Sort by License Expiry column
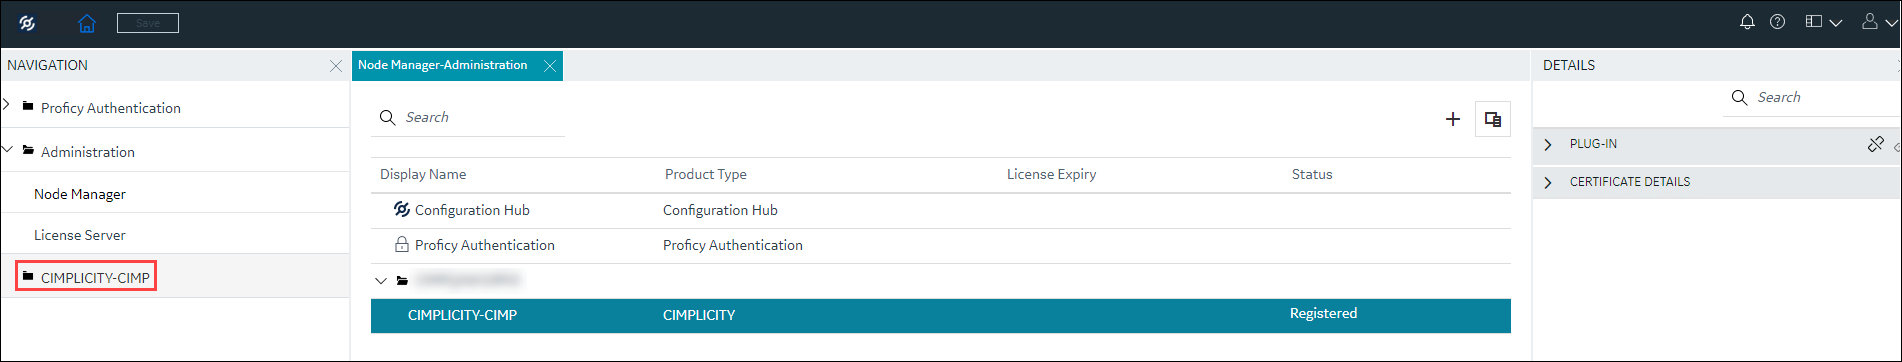Image resolution: width=1902 pixels, height=362 pixels. pyautogui.click(x=1051, y=174)
